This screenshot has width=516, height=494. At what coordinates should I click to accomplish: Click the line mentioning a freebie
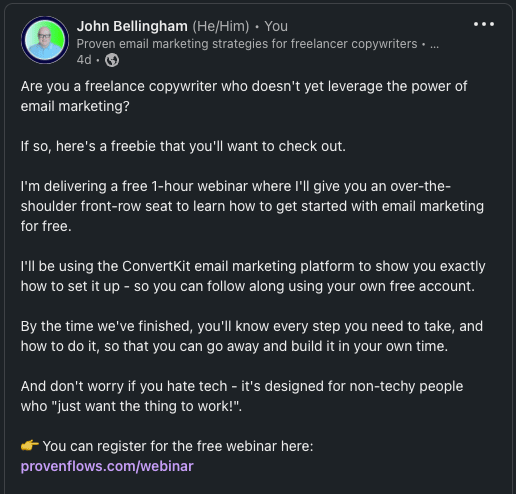point(183,146)
